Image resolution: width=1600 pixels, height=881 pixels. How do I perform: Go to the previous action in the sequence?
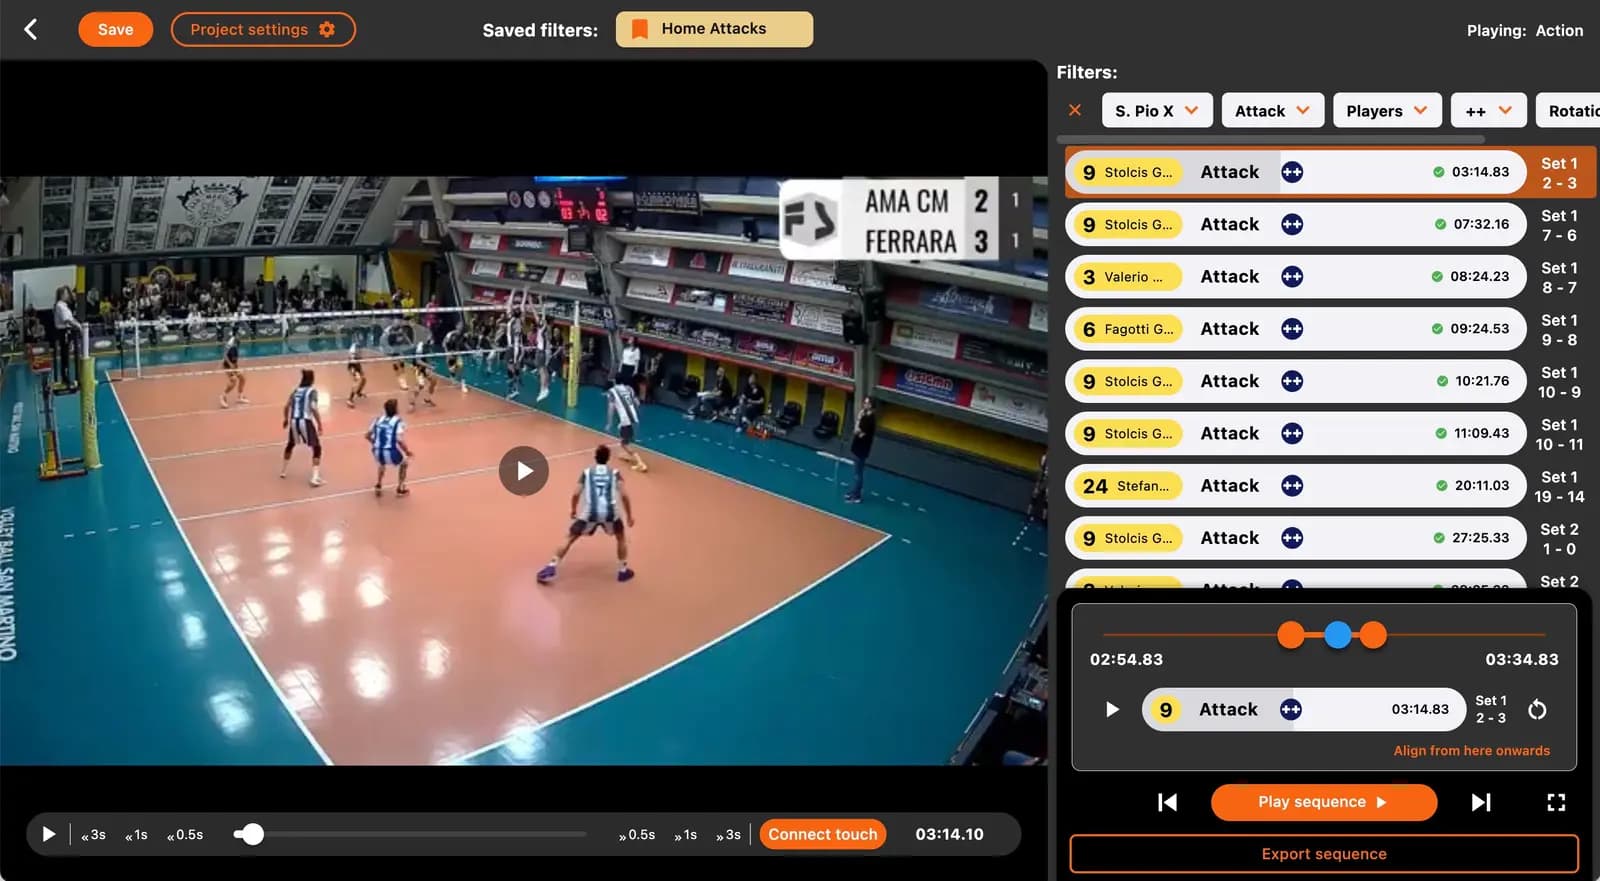click(x=1167, y=802)
